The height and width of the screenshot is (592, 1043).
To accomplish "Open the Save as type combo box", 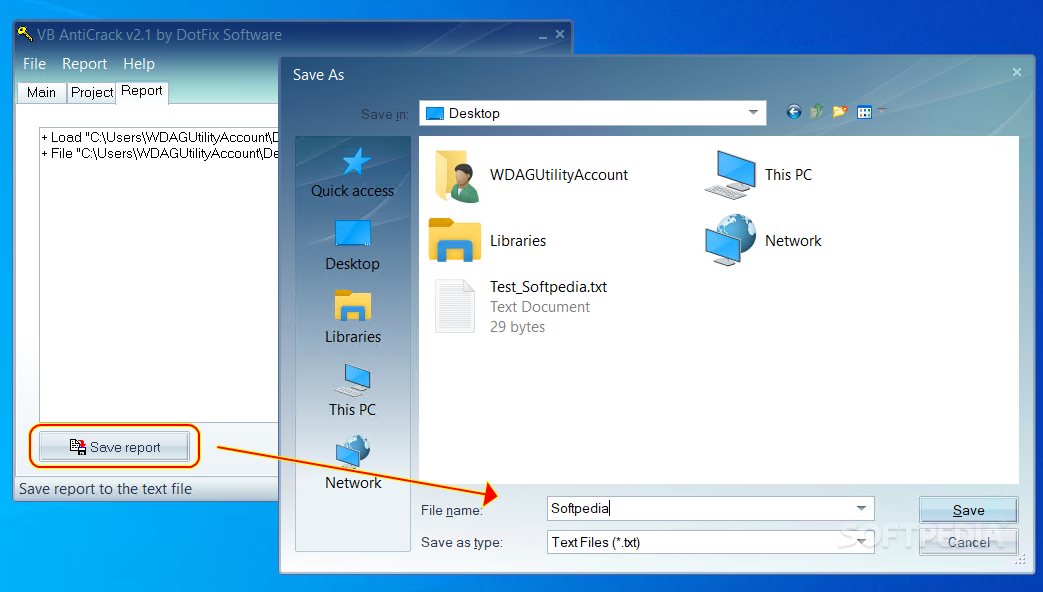I will click(x=710, y=542).
